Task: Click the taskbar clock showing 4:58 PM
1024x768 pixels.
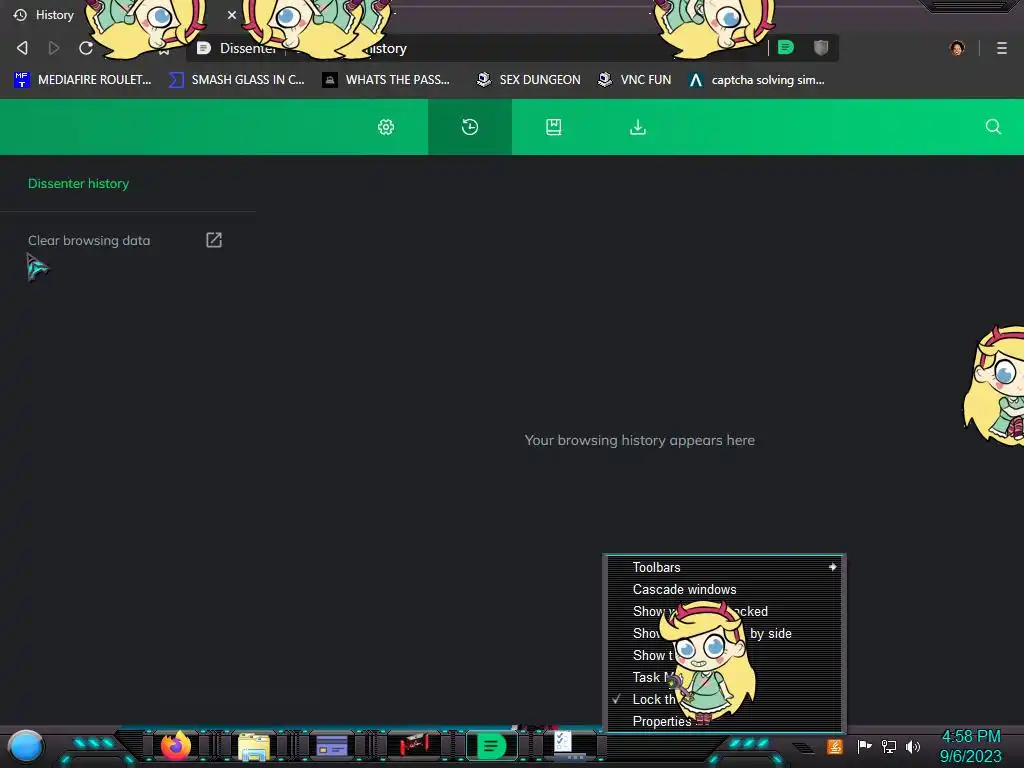Action: 971,746
